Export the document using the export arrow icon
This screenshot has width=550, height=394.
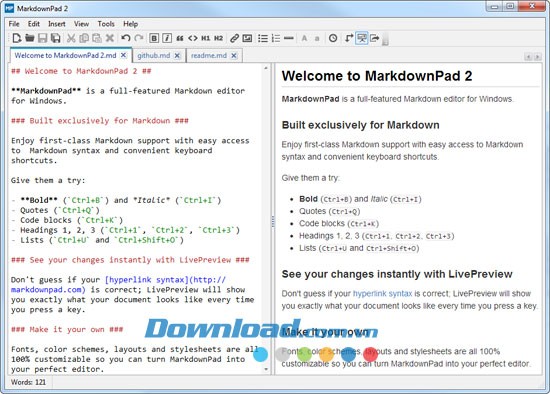click(375, 38)
